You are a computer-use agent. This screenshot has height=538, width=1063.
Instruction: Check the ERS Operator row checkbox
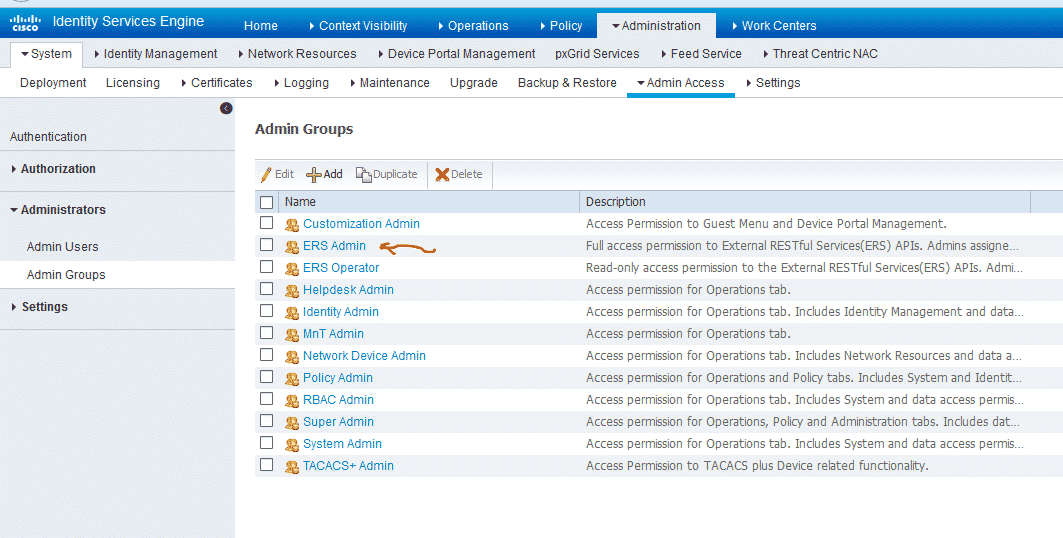point(266,266)
